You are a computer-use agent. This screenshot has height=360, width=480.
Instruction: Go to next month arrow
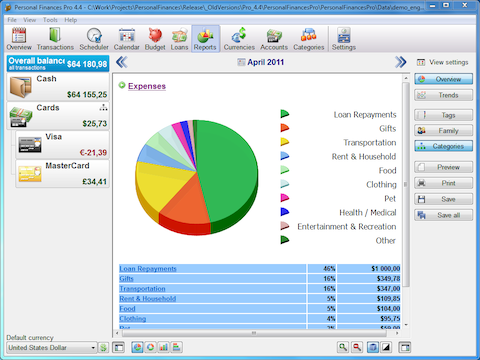[400, 62]
